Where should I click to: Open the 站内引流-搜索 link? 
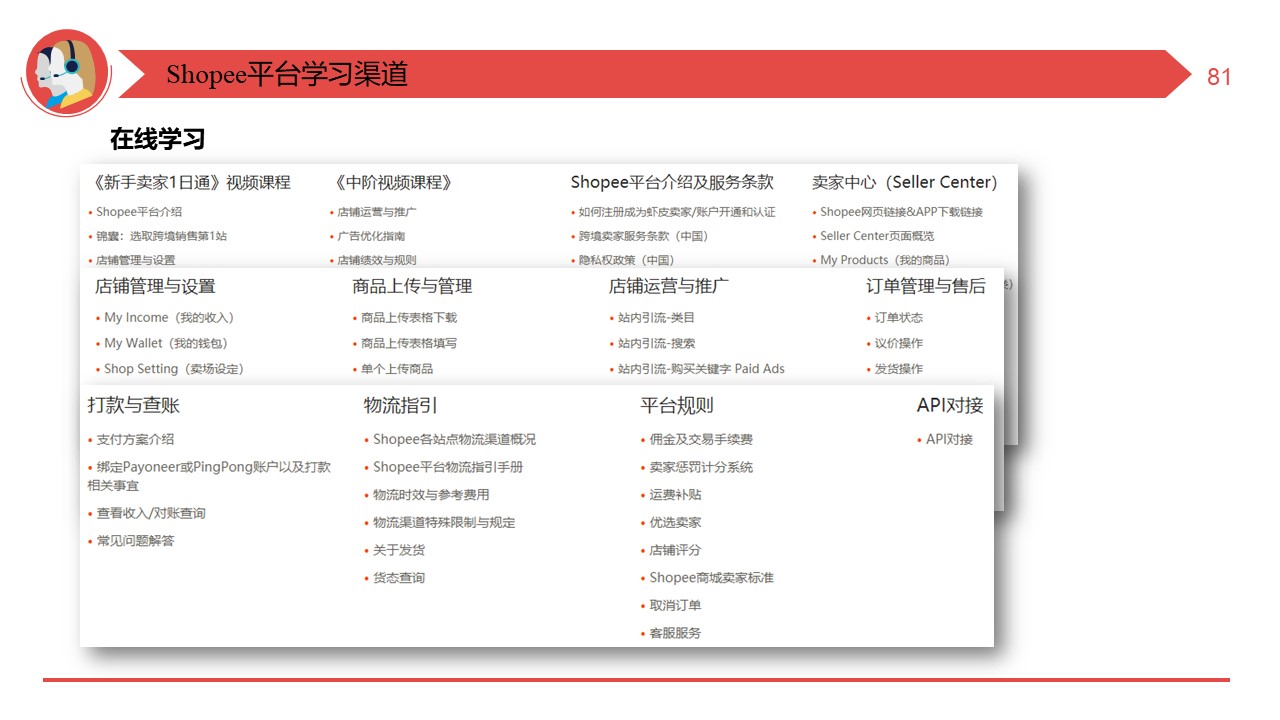(656, 343)
